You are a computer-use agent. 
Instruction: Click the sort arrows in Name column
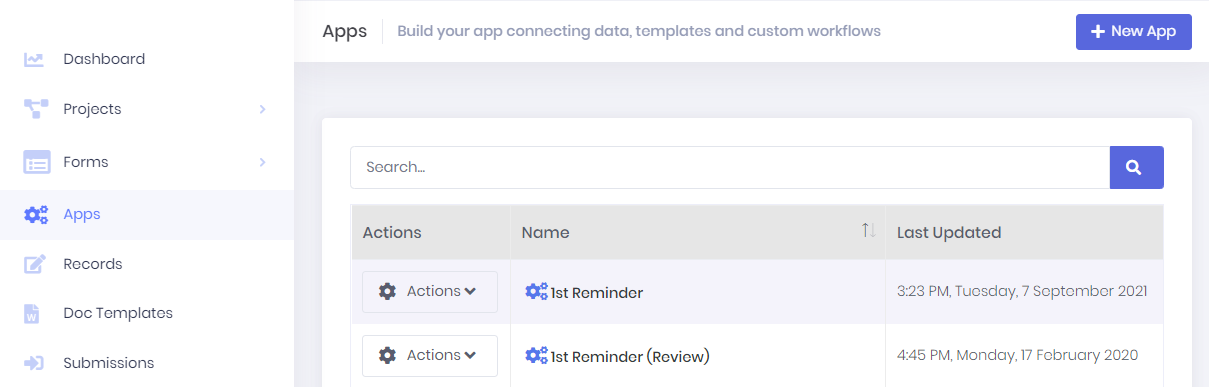pos(868,231)
